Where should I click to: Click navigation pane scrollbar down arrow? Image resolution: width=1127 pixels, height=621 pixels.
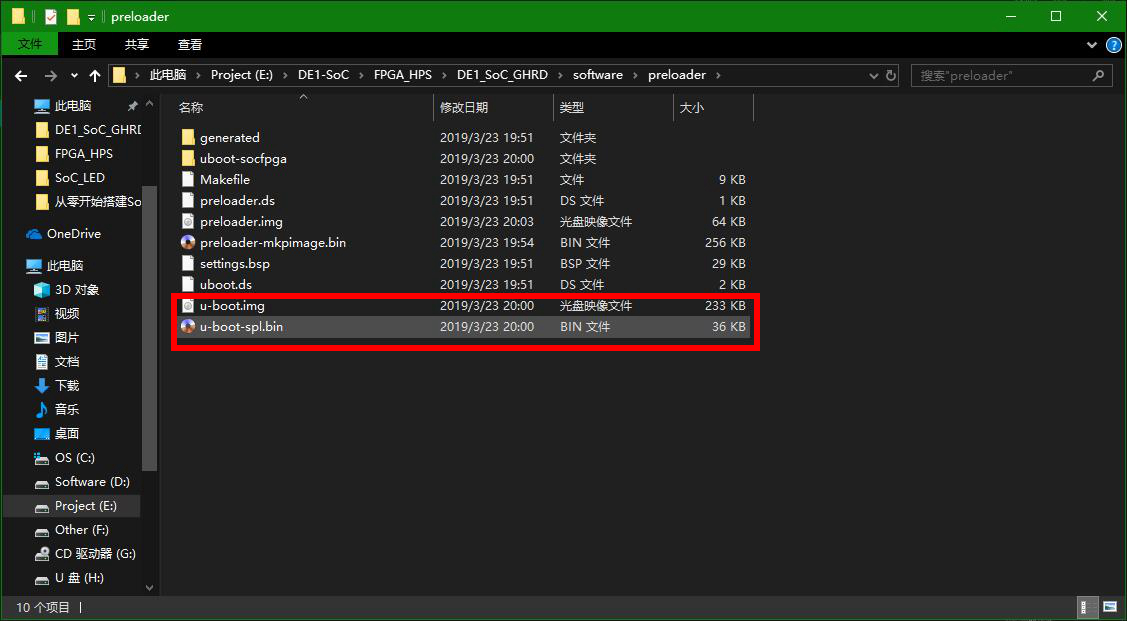tap(150, 587)
